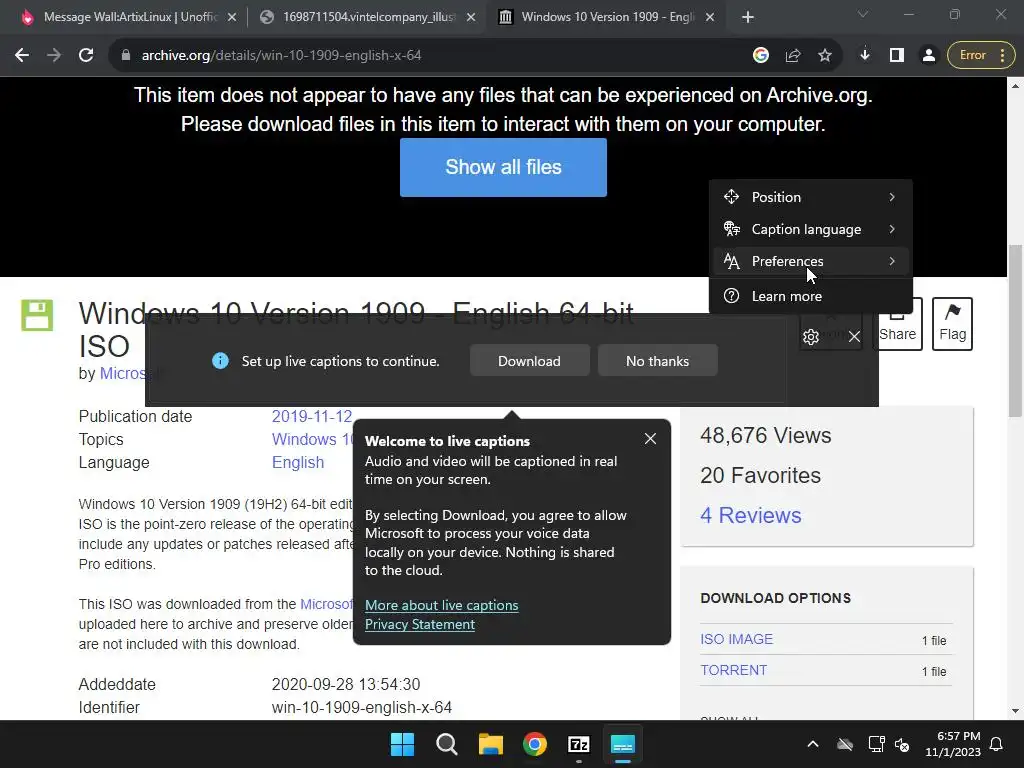Click the Google account icon in address bar
This screenshot has width=1024, height=768.
coord(761,56)
